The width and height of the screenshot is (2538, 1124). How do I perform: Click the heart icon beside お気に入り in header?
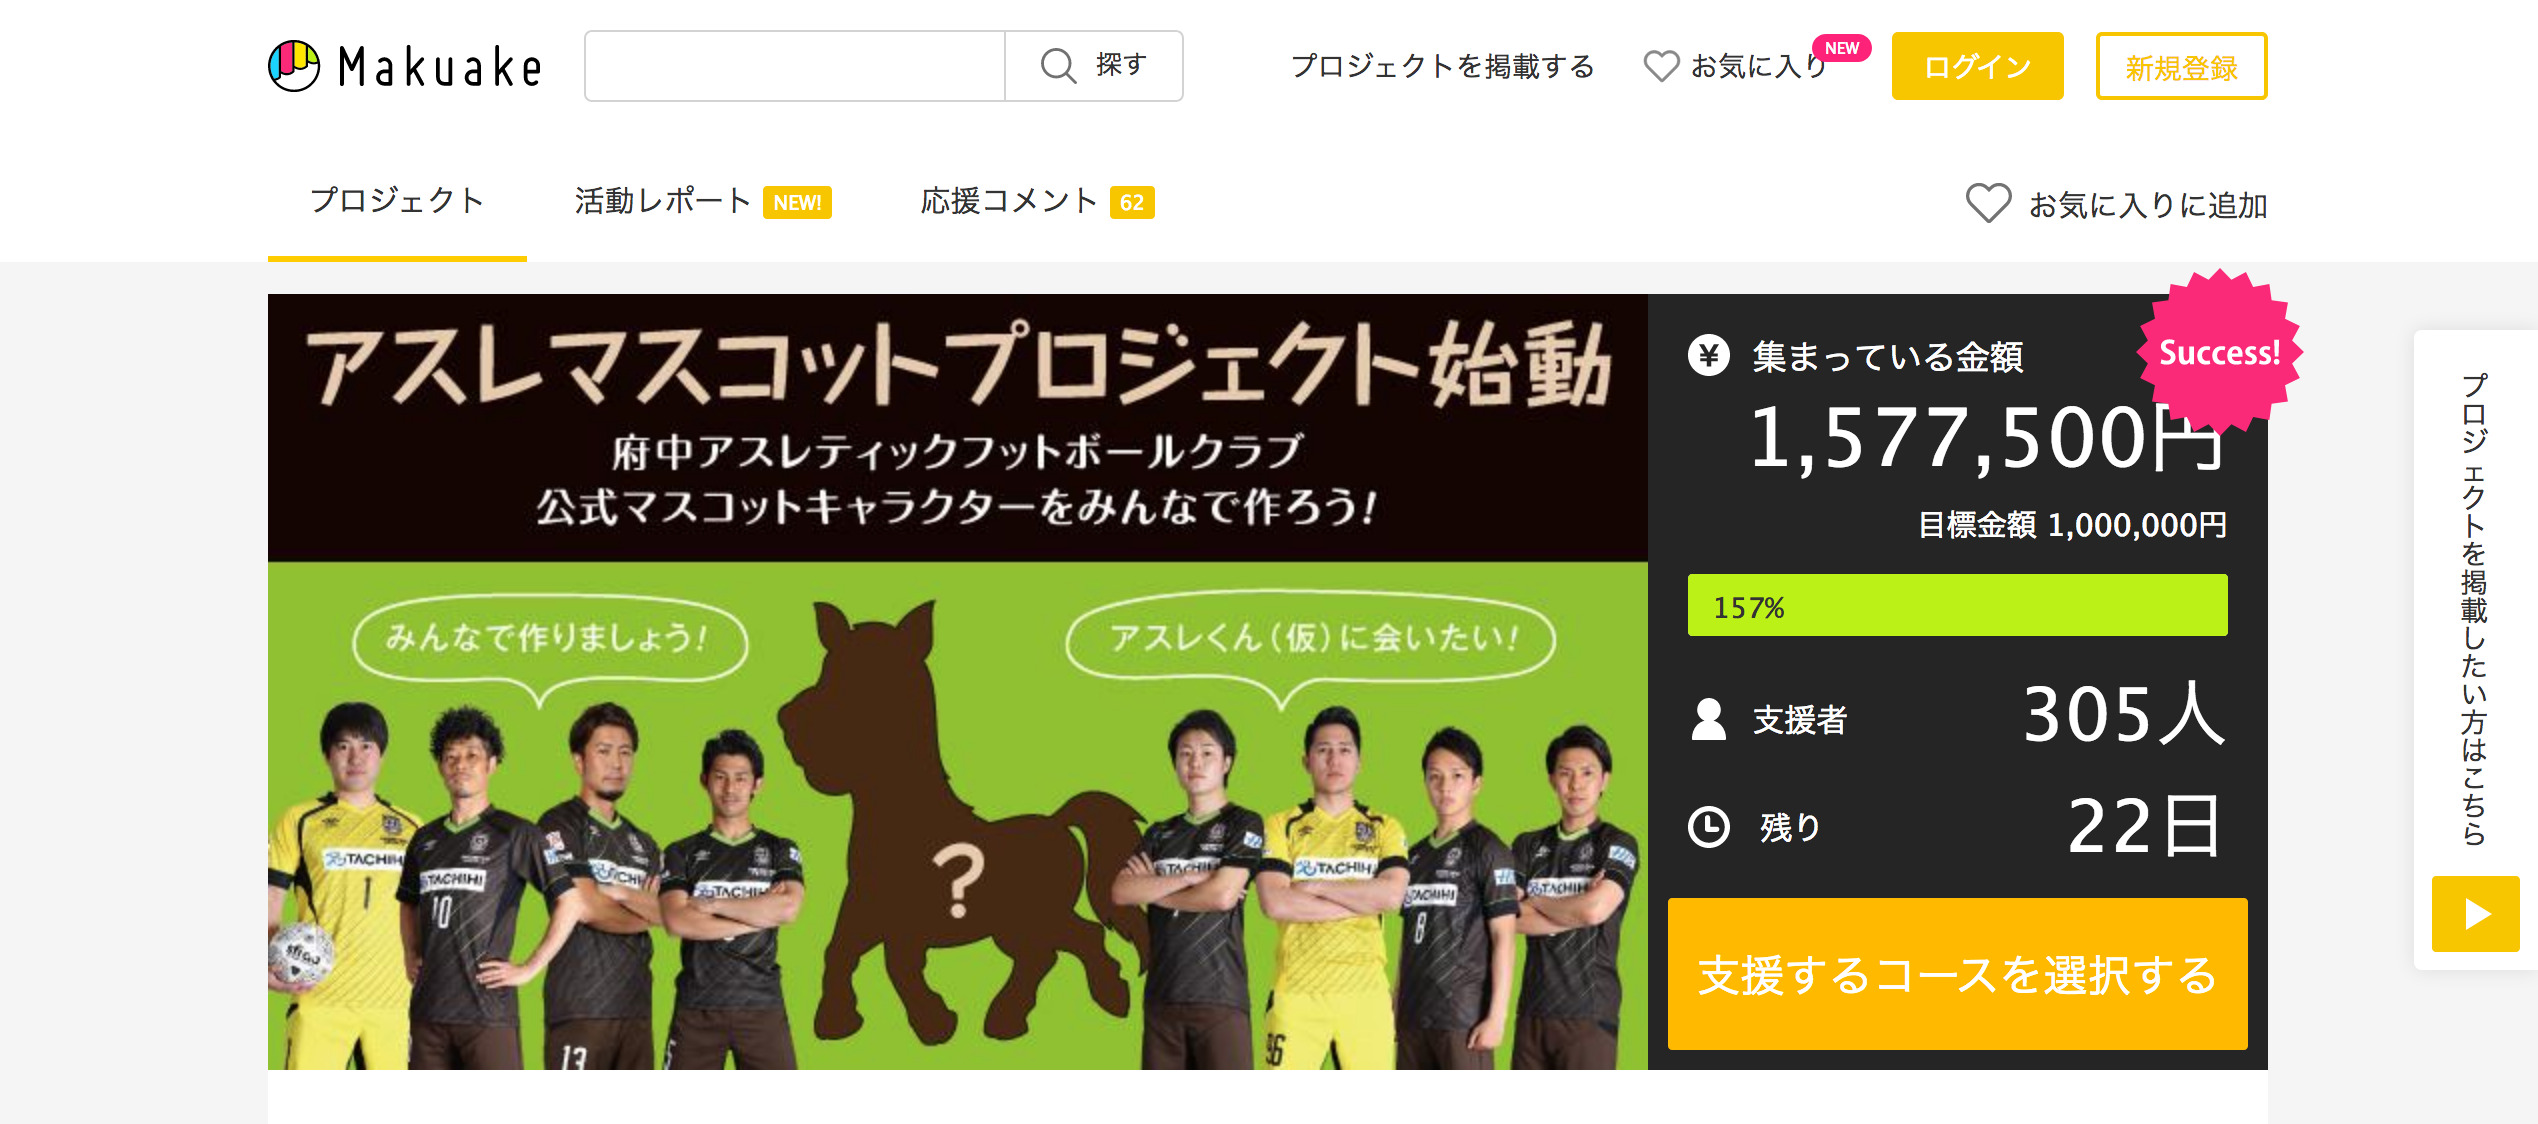click(1662, 66)
